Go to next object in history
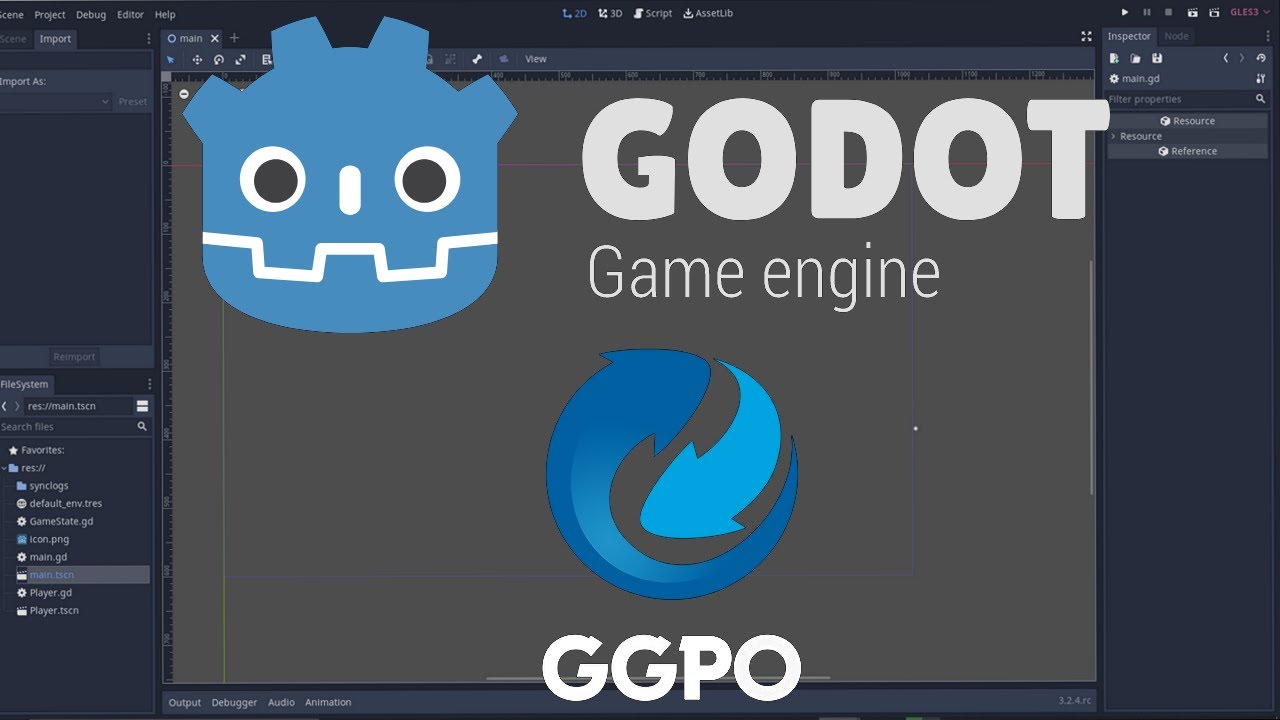 1242,58
